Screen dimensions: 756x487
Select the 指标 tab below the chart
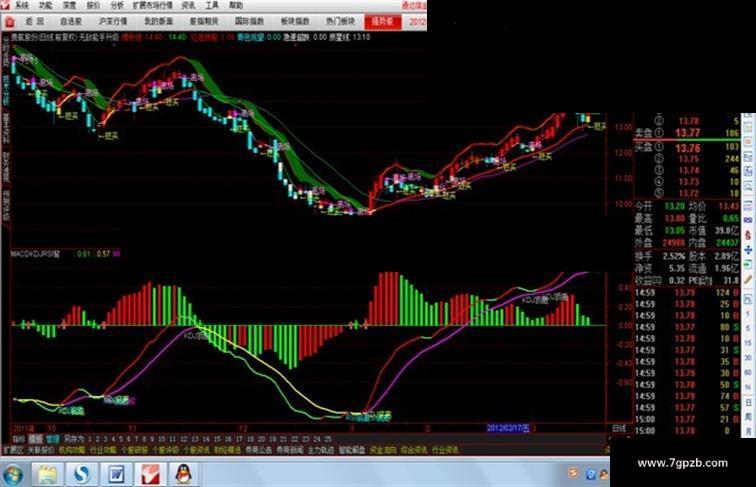[19, 439]
